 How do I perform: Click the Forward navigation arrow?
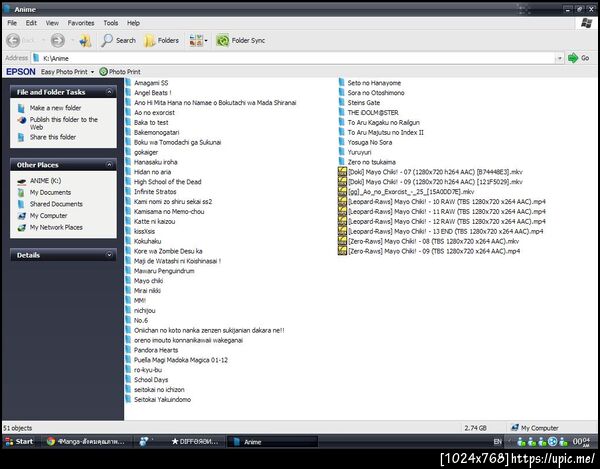pos(58,40)
